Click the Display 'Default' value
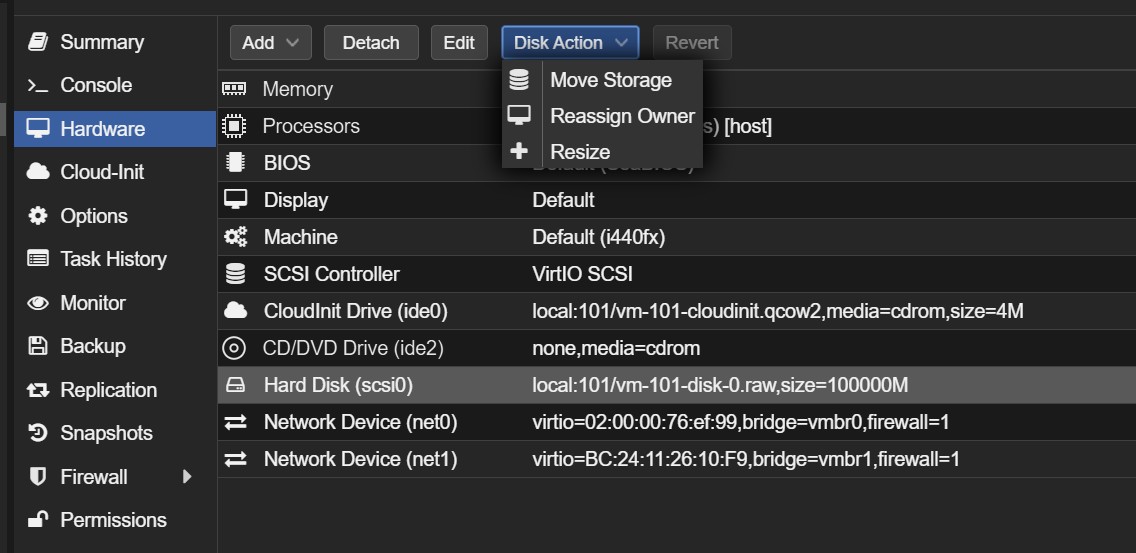 (x=564, y=200)
